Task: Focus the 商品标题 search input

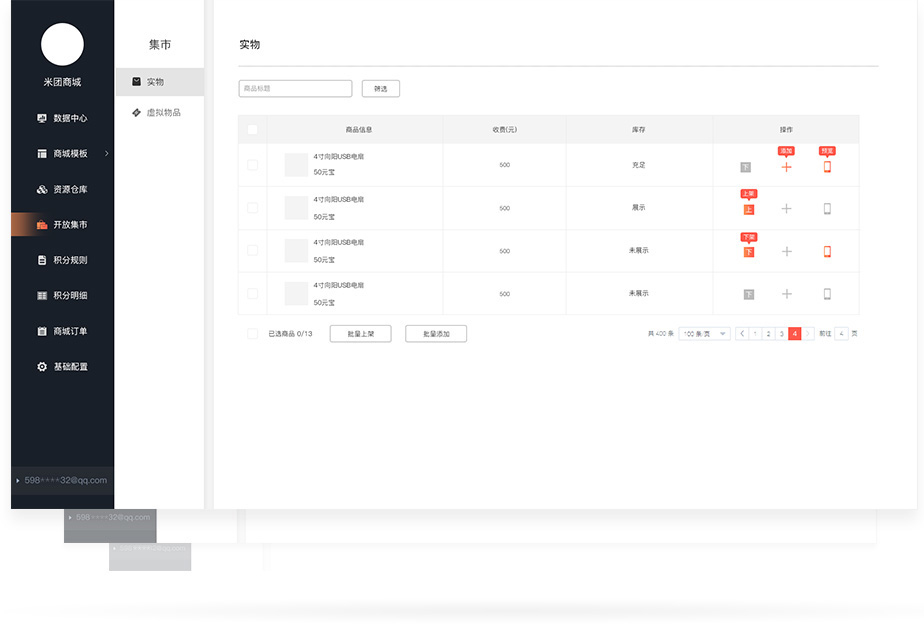Action: 295,89
